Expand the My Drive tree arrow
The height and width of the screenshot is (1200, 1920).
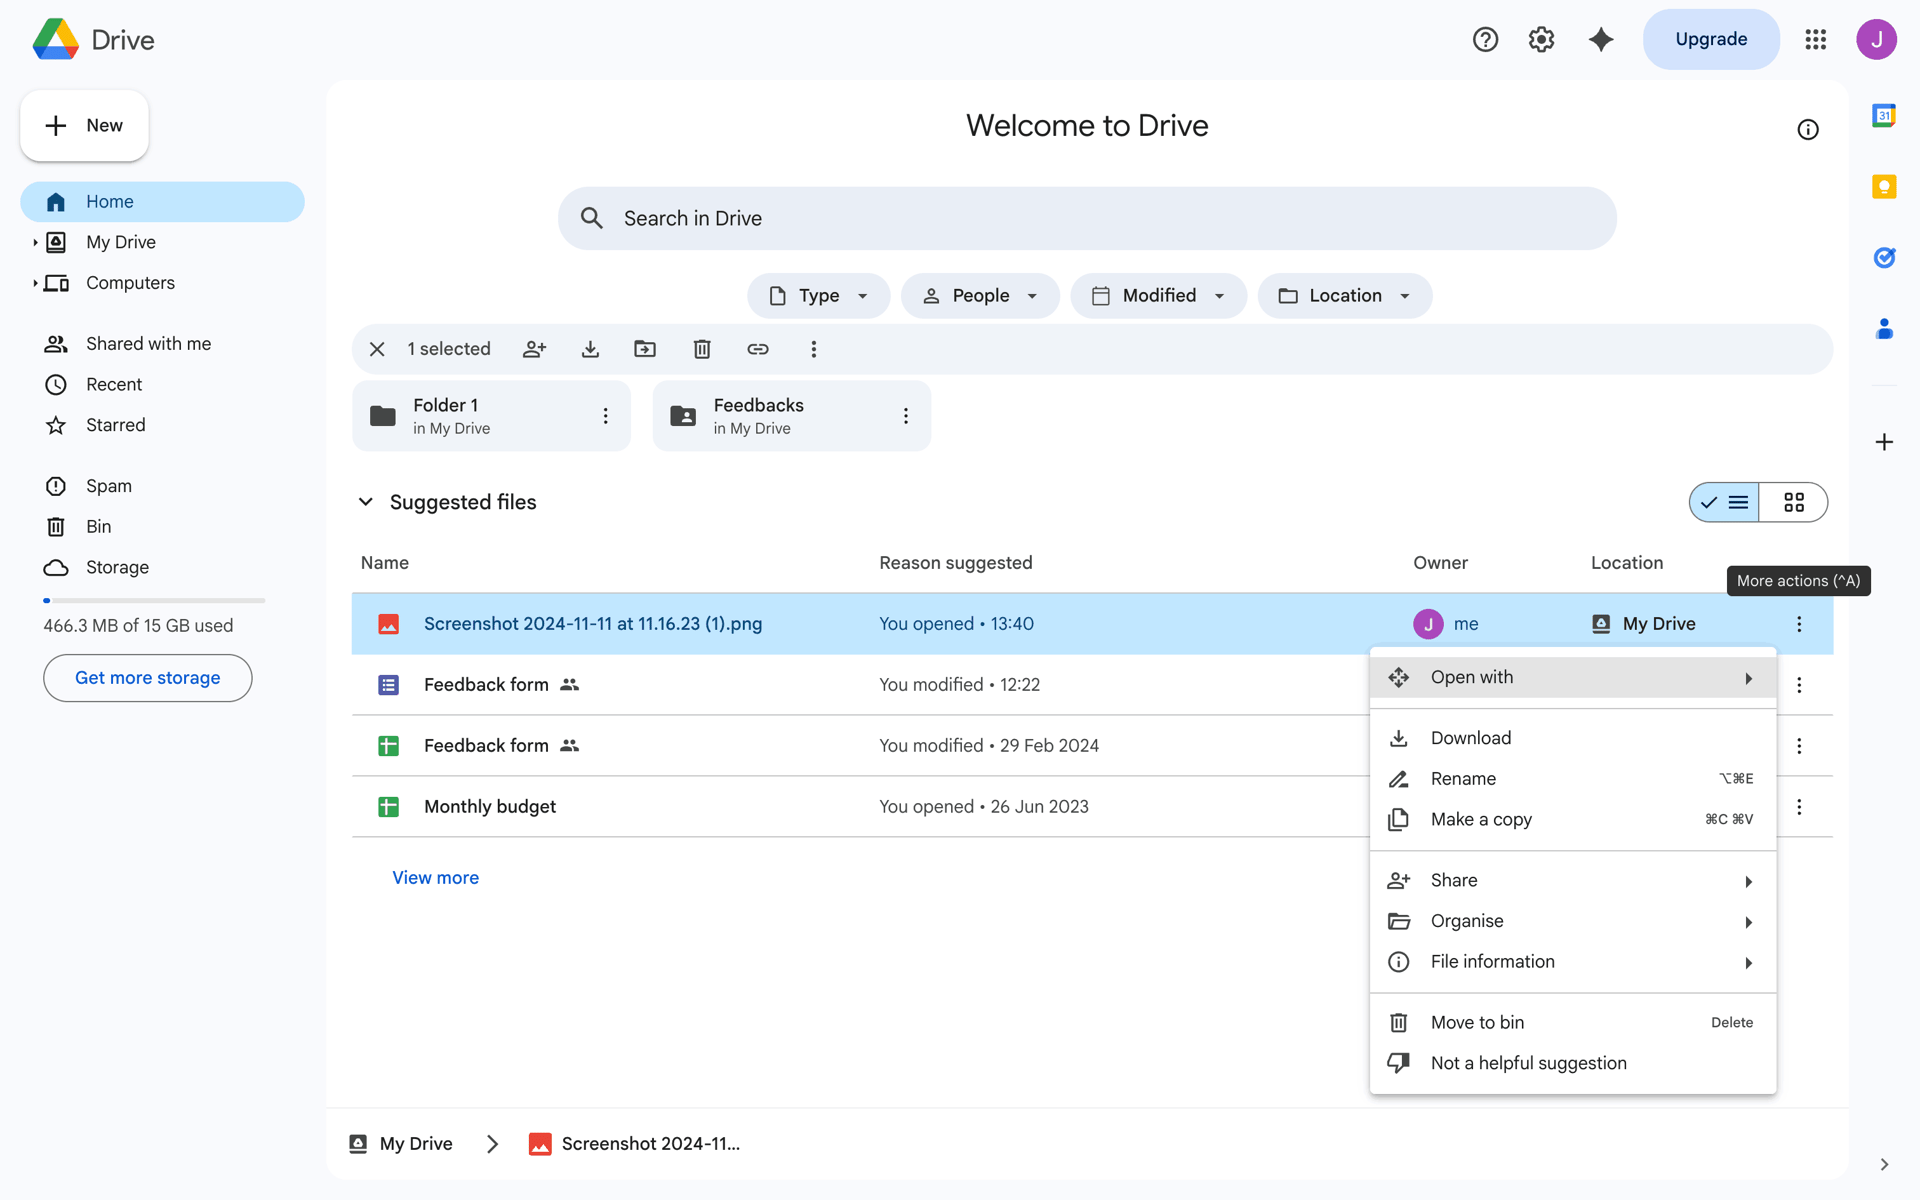point(35,243)
